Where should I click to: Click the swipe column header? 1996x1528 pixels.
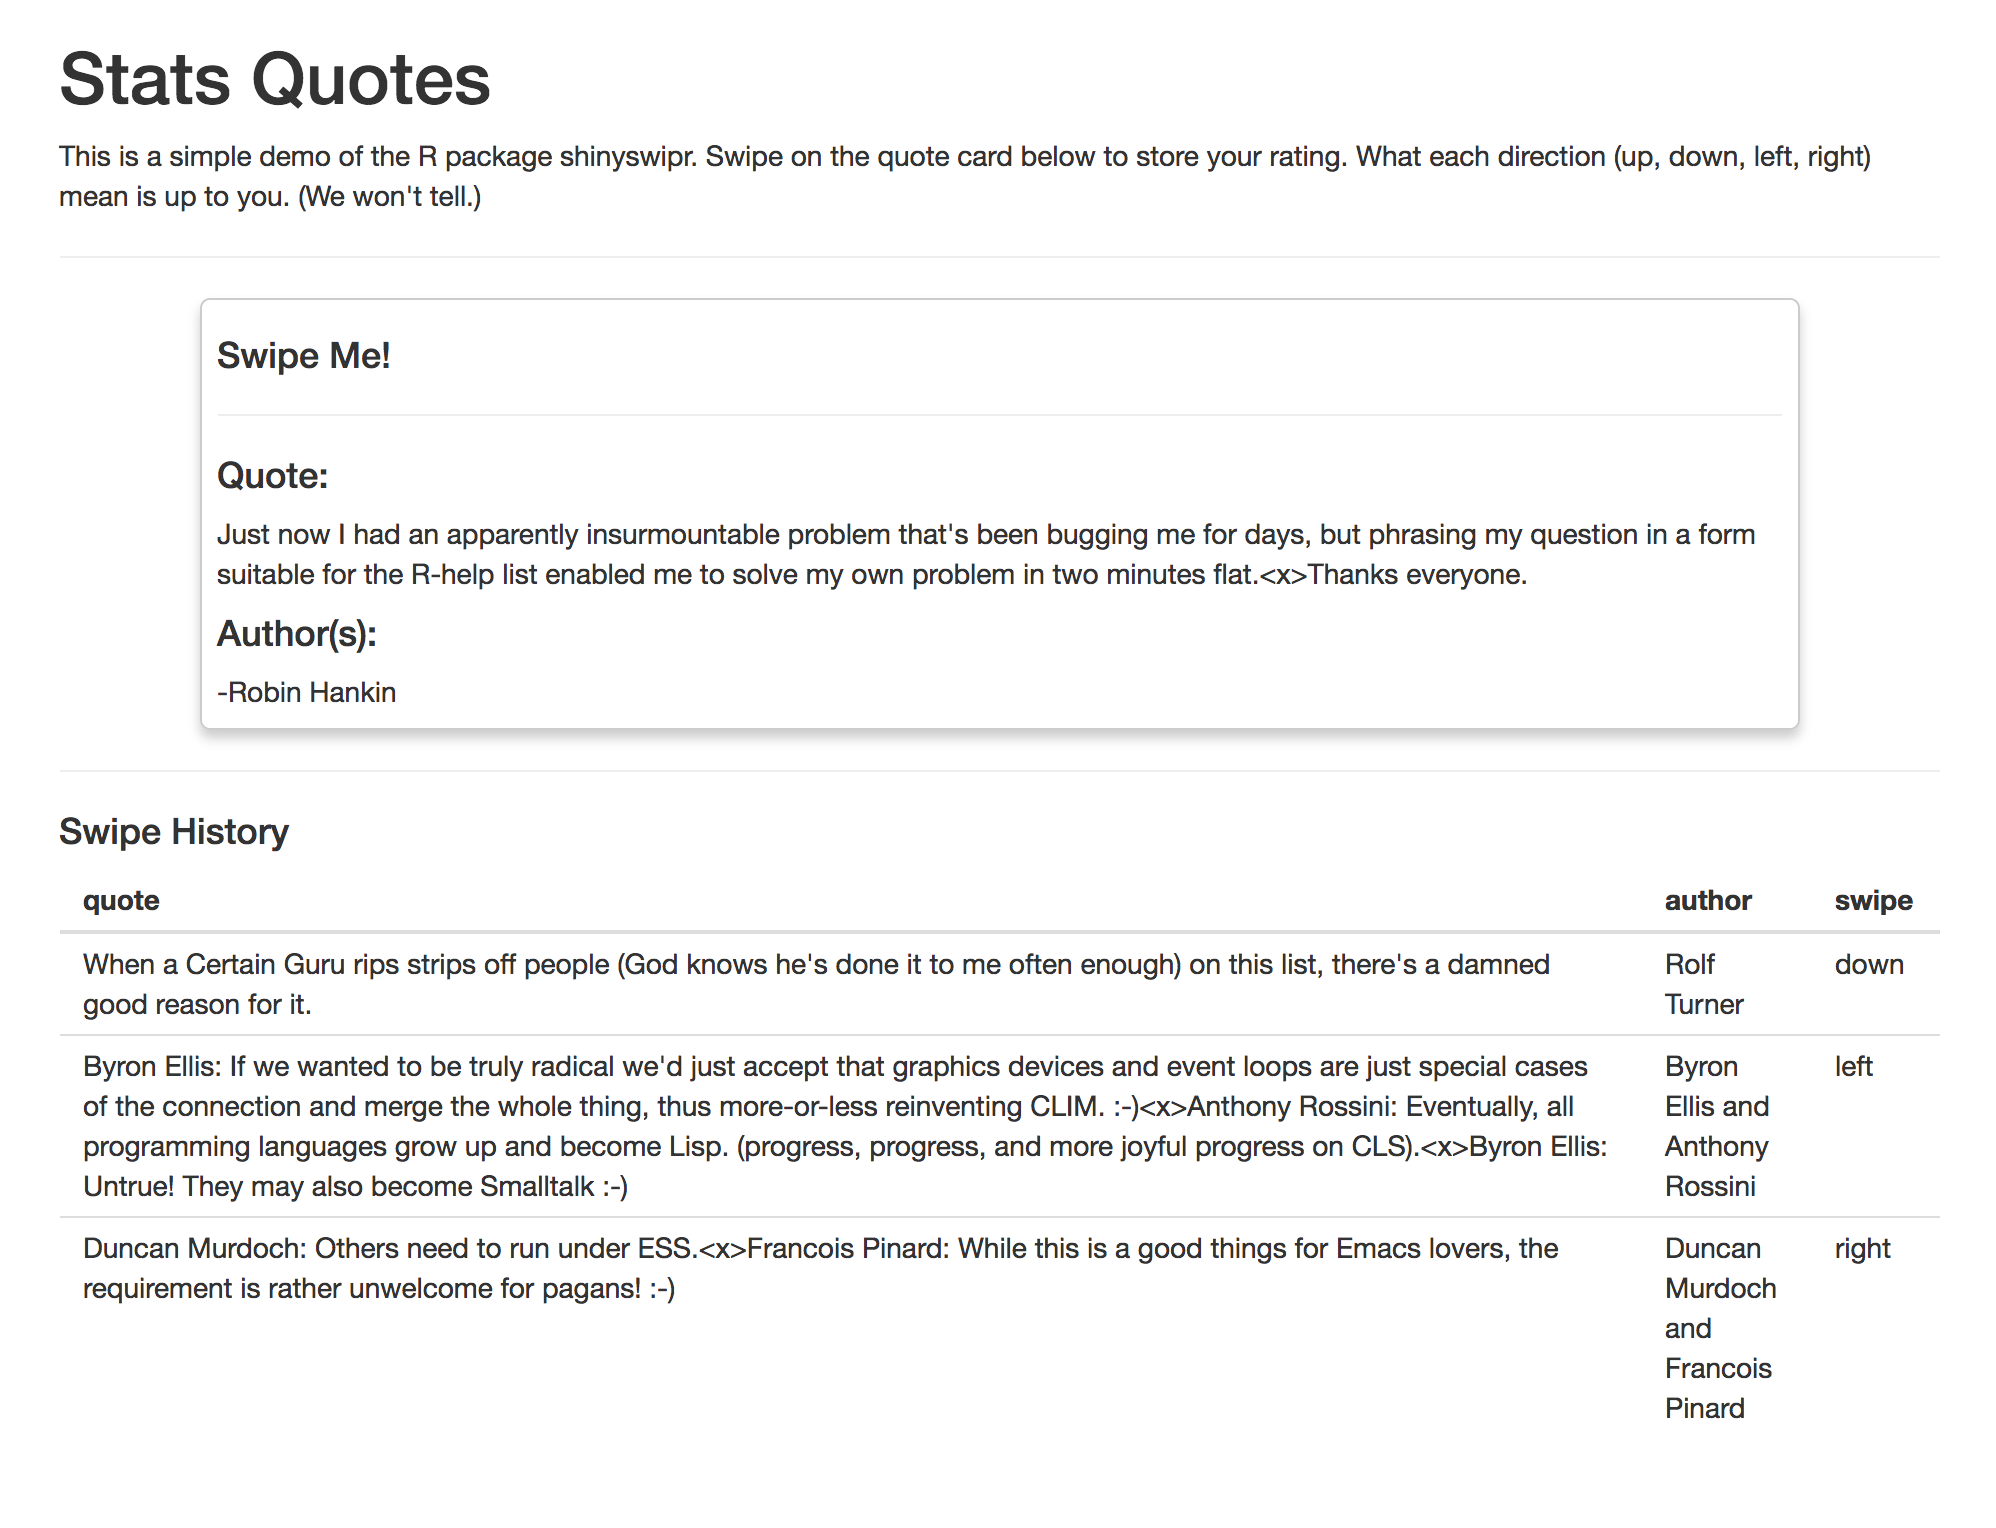[x=1873, y=901]
